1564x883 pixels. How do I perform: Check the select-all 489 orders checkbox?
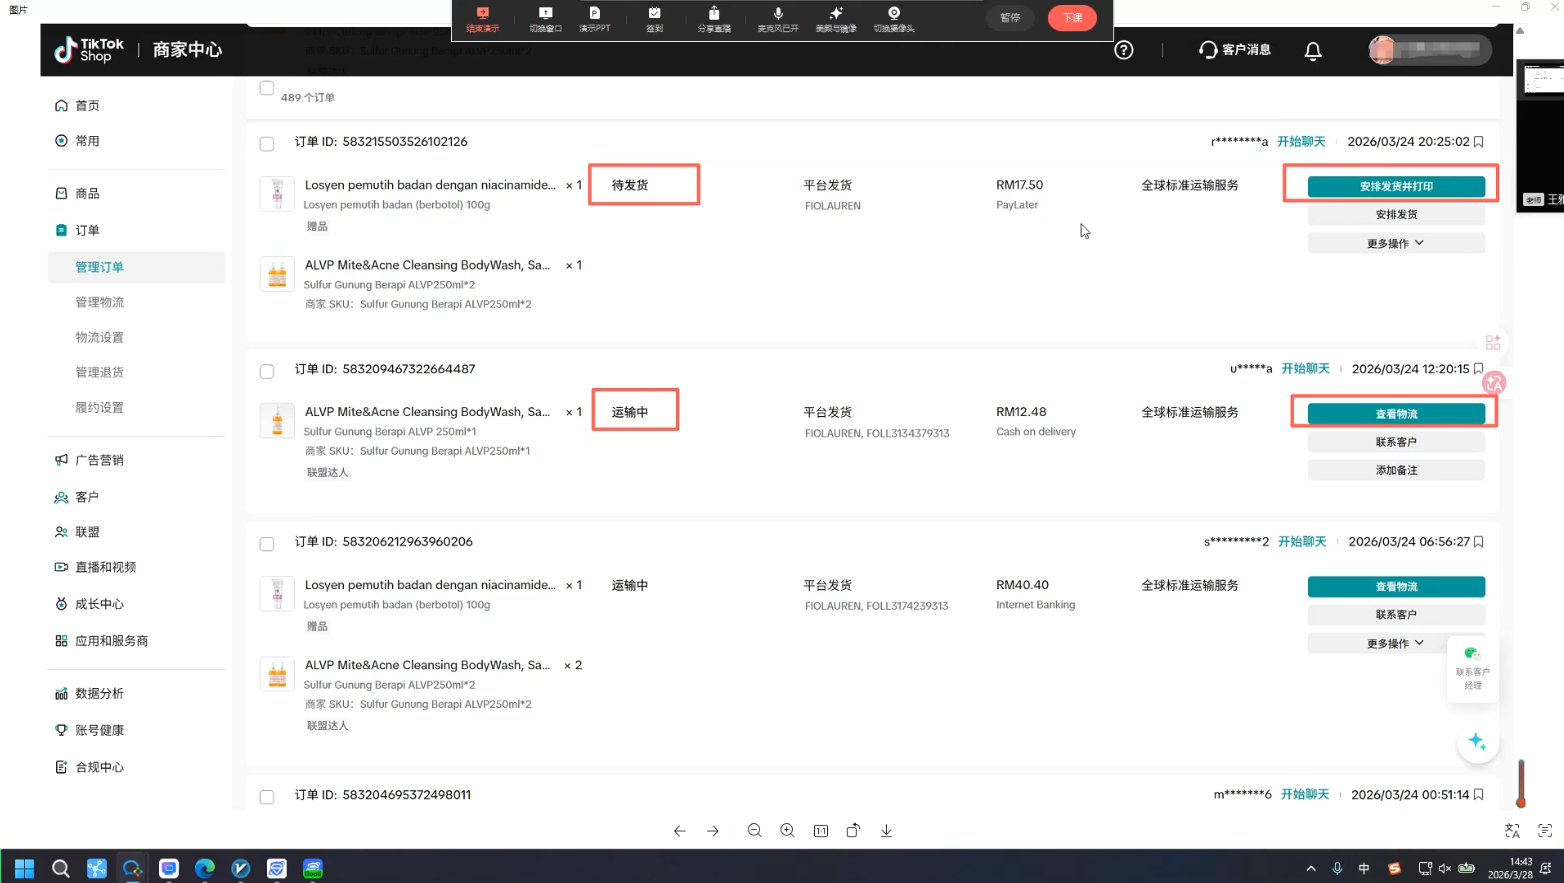[267, 88]
